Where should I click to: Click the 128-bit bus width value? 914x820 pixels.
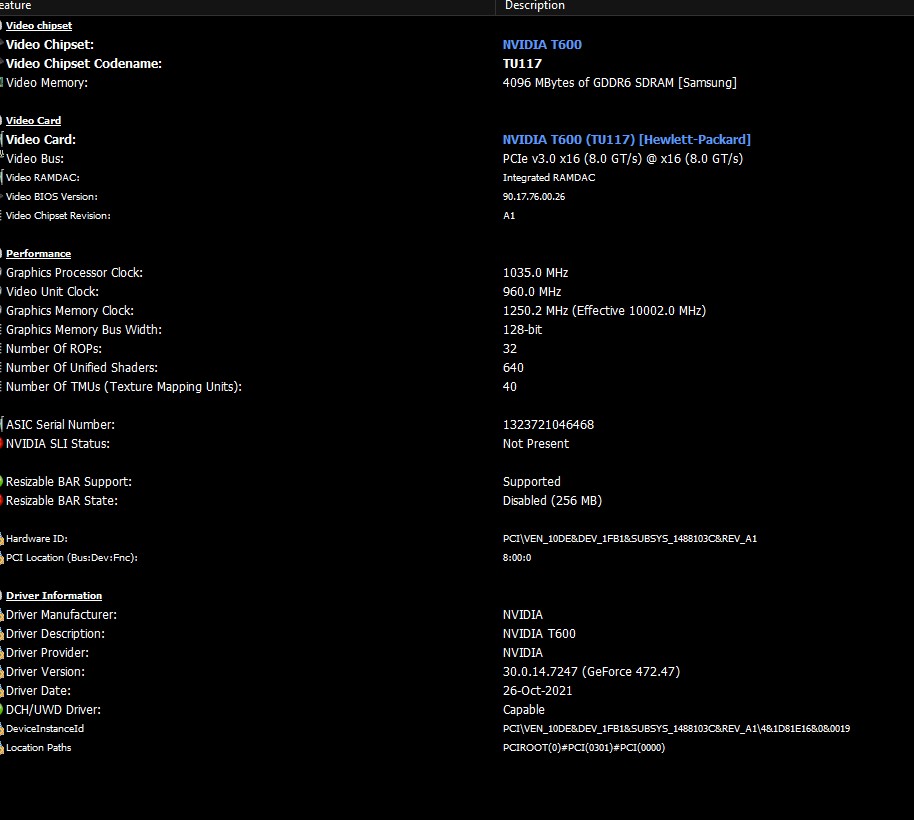point(522,330)
